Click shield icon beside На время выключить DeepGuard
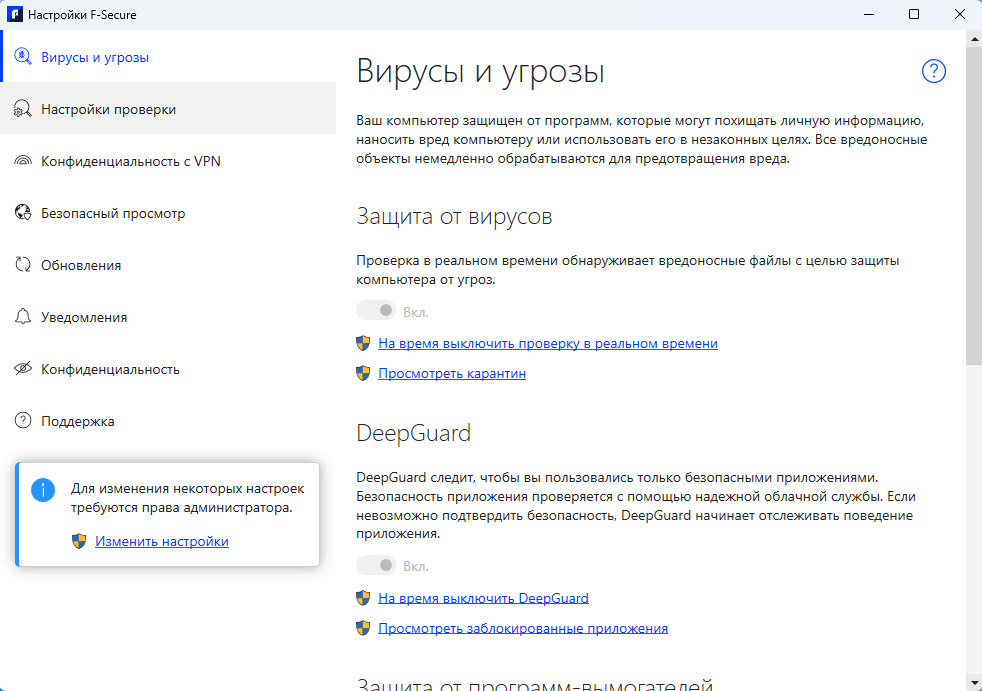 tap(363, 598)
